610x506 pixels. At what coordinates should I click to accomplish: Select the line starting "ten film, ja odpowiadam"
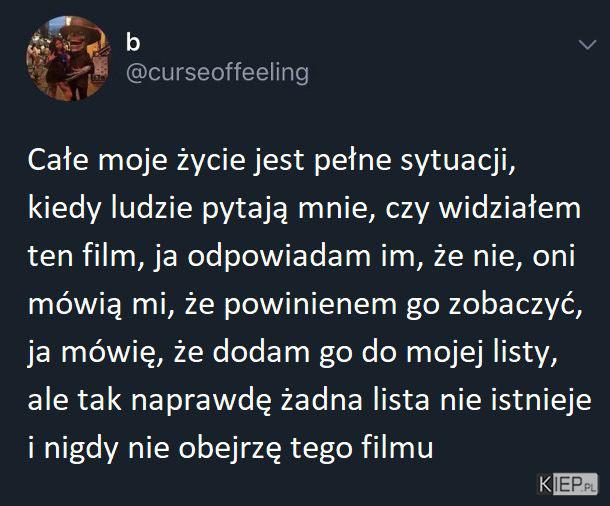click(x=301, y=257)
